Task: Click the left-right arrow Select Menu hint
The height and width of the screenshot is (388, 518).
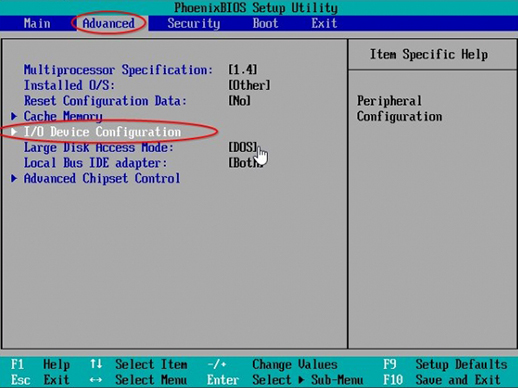Action: click(138, 380)
